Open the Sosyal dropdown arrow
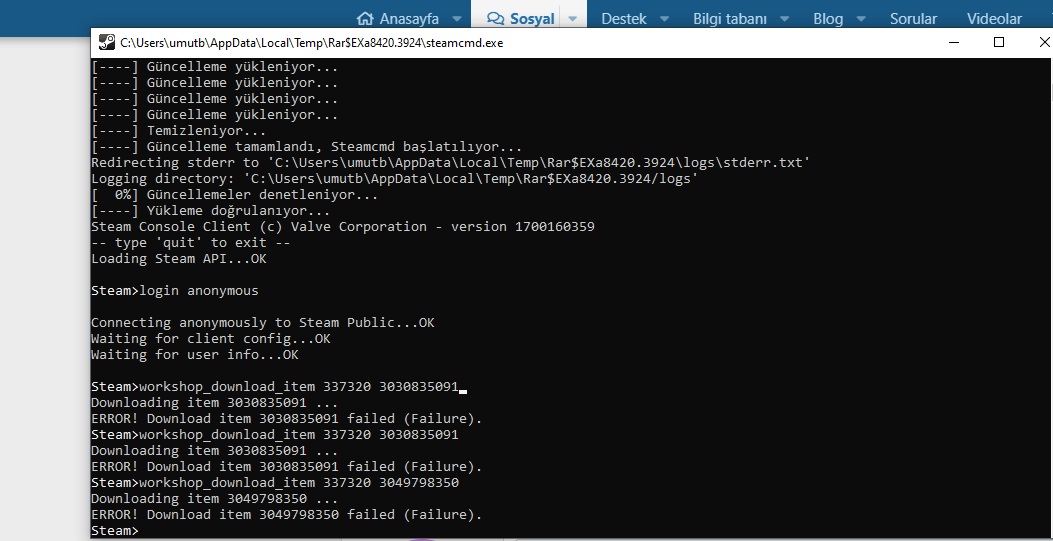Screen dimensions: 1053x541 click(x=572, y=19)
